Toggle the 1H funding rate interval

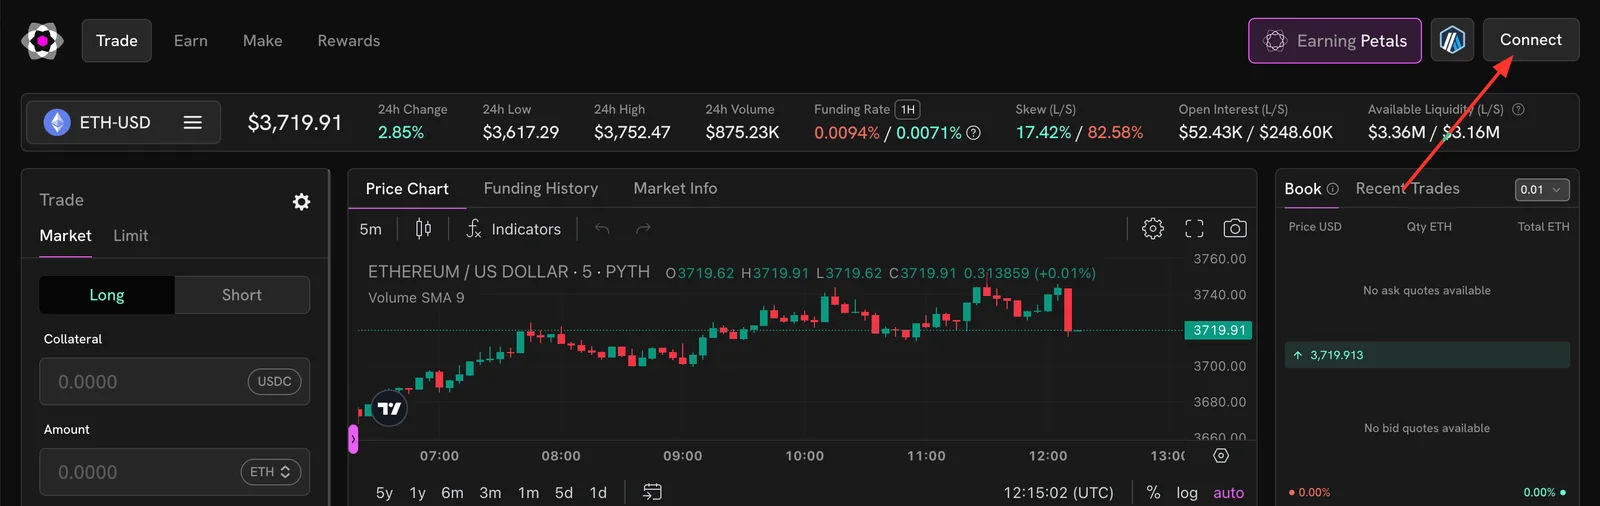click(x=907, y=110)
